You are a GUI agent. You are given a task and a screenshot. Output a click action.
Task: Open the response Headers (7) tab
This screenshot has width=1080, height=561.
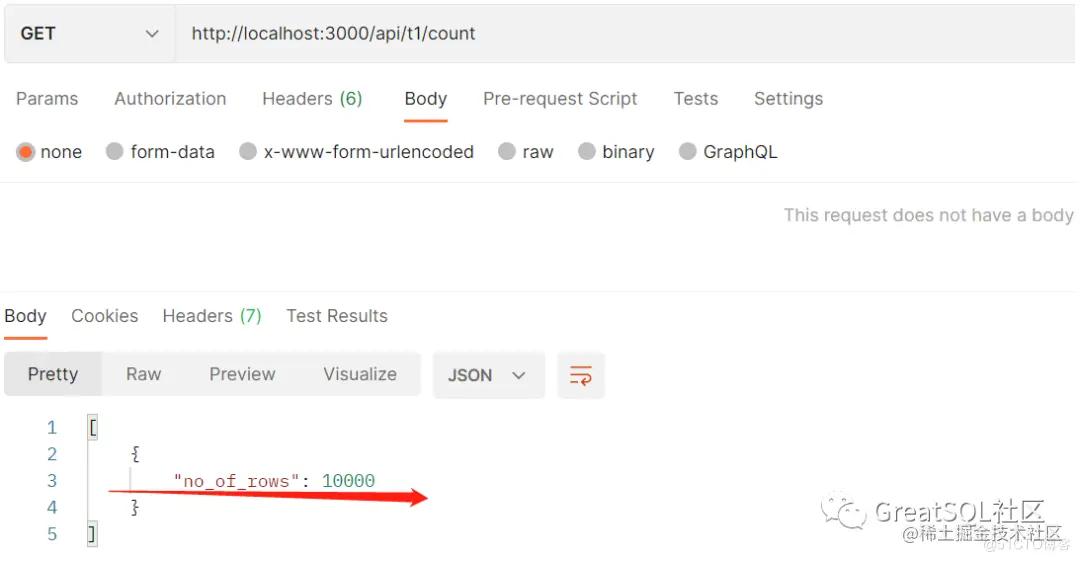point(212,316)
